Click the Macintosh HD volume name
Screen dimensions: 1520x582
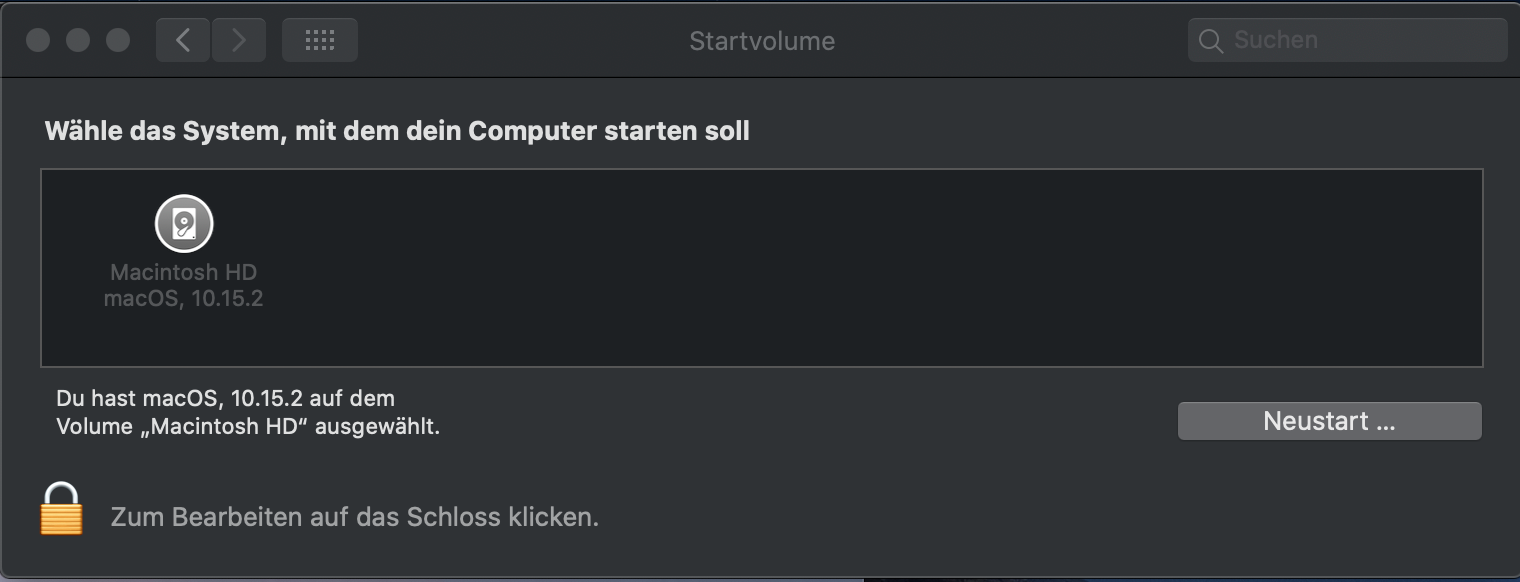tap(184, 272)
